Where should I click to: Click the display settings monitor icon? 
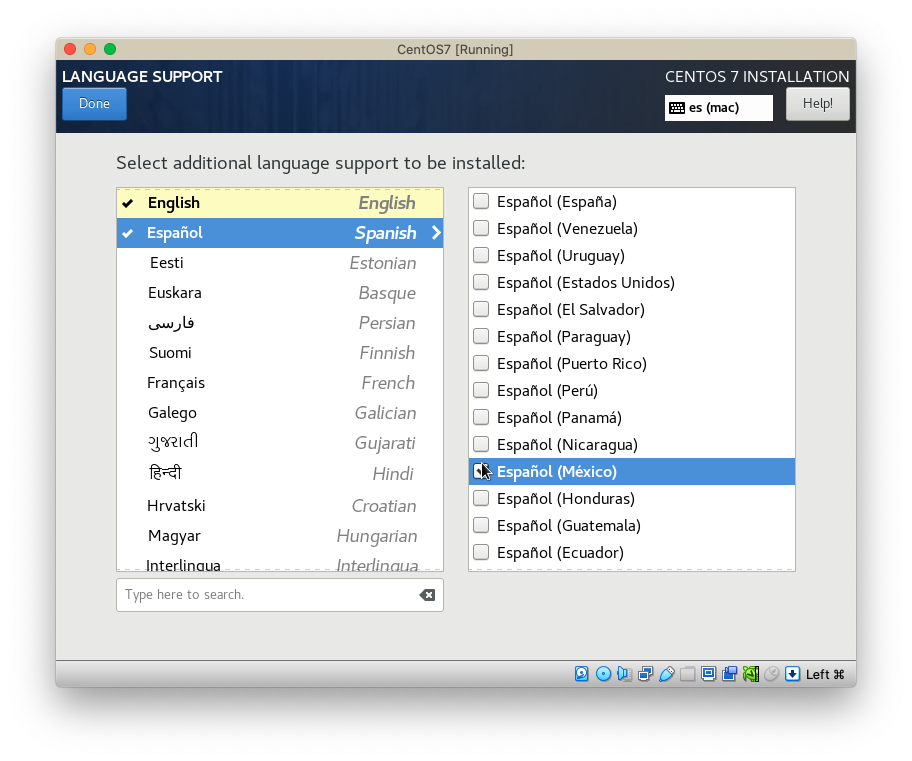point(709,674)
